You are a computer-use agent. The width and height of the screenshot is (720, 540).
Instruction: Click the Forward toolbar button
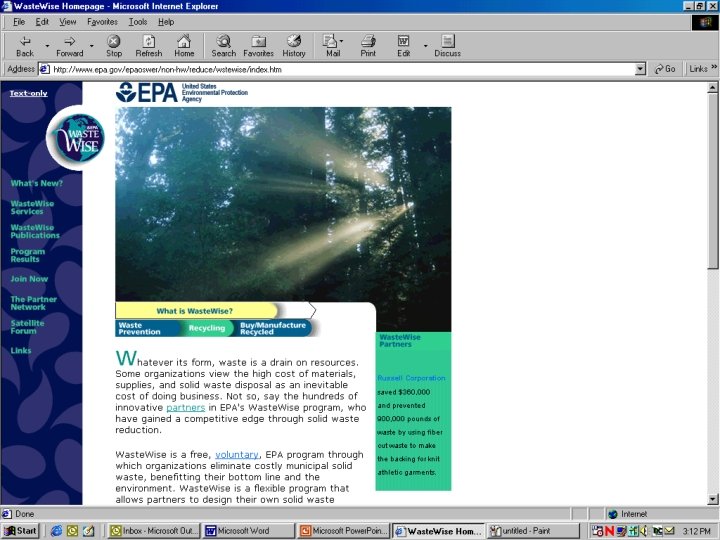(69, 46)
